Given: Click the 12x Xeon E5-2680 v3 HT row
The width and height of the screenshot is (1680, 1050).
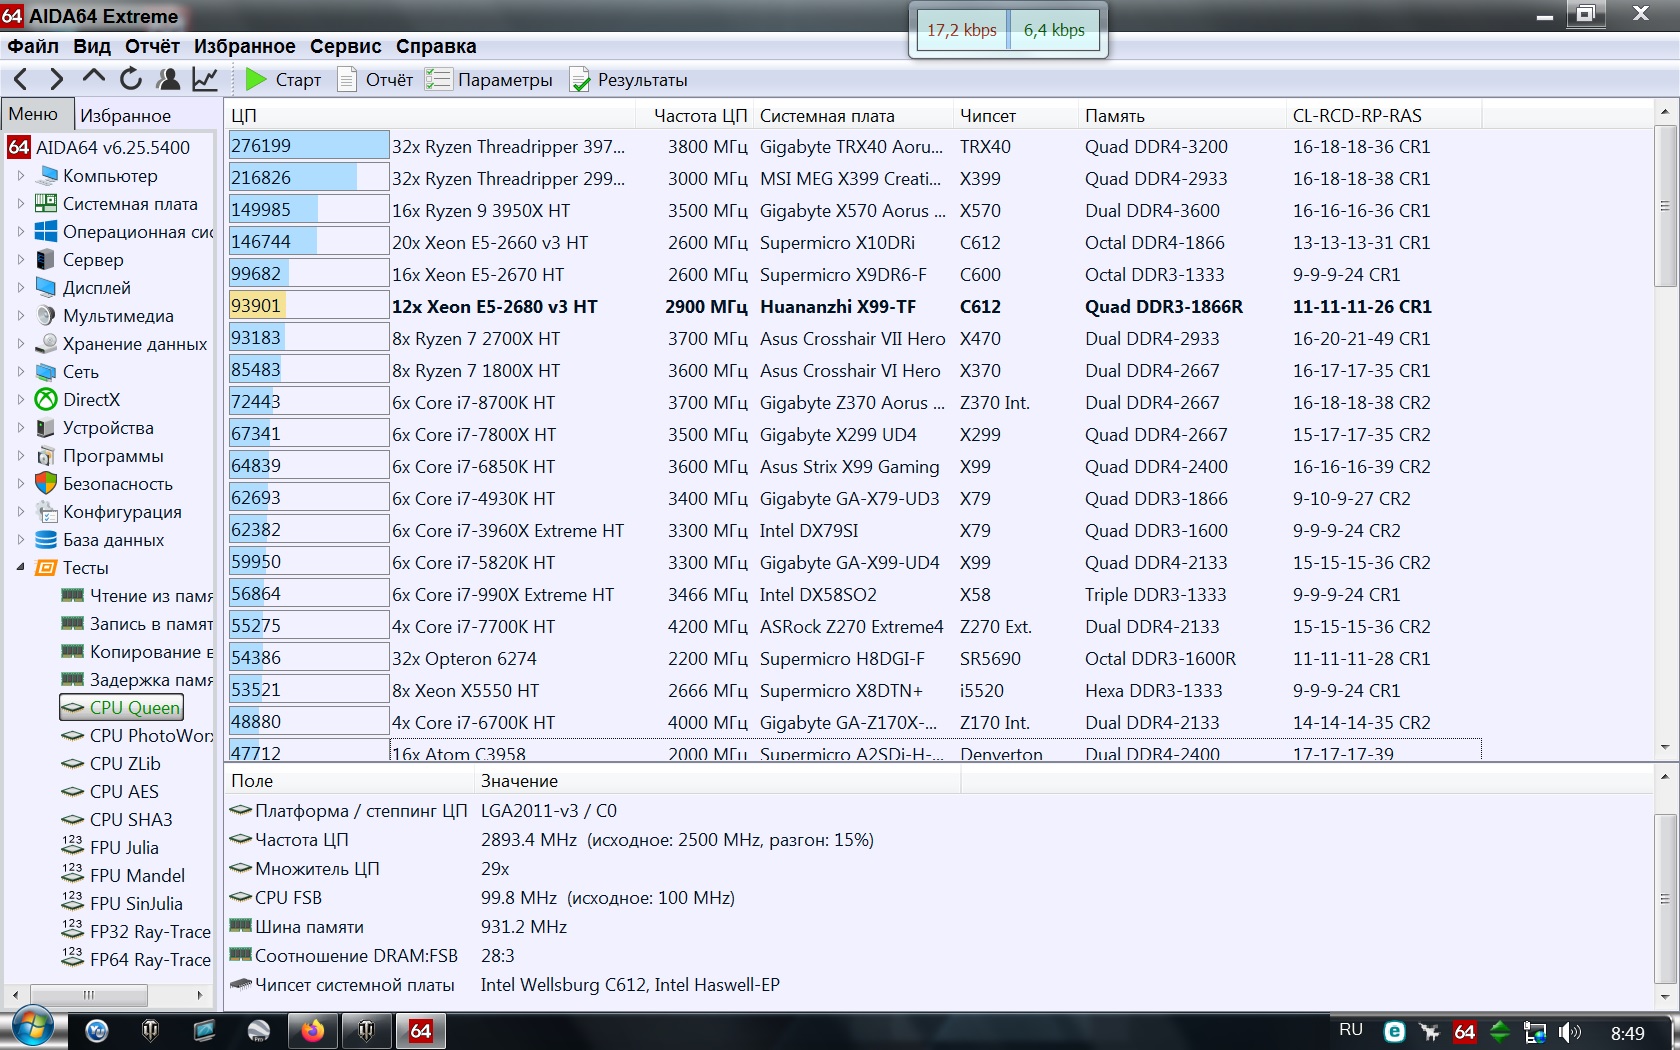Looking at the screenshot, I should 855,307.
